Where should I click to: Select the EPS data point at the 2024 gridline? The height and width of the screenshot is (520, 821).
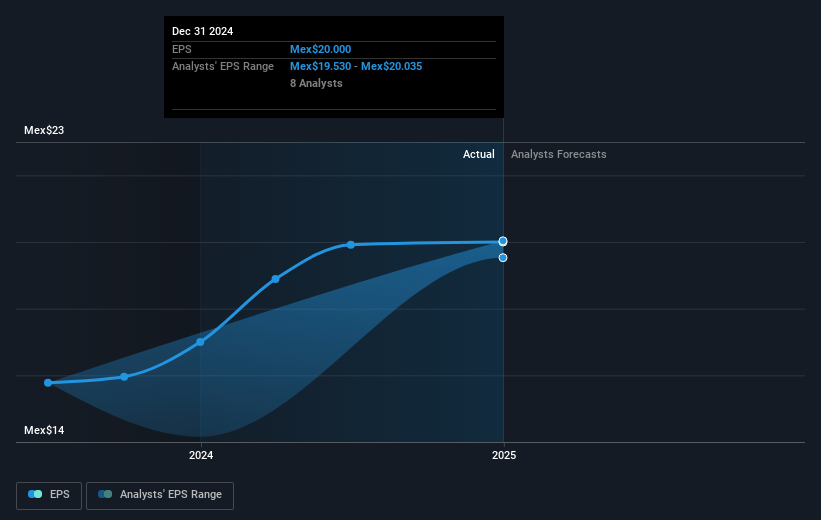(x=200, y=342)
